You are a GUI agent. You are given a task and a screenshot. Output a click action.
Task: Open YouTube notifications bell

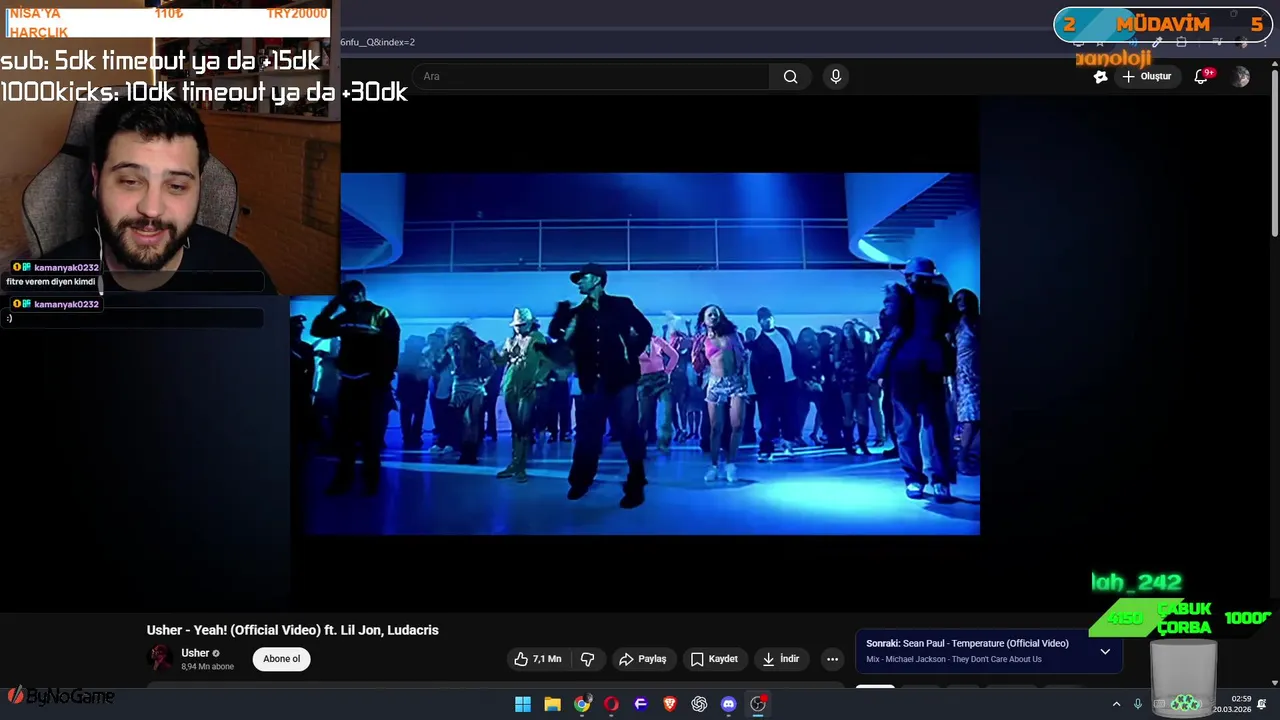[1201, 77]
